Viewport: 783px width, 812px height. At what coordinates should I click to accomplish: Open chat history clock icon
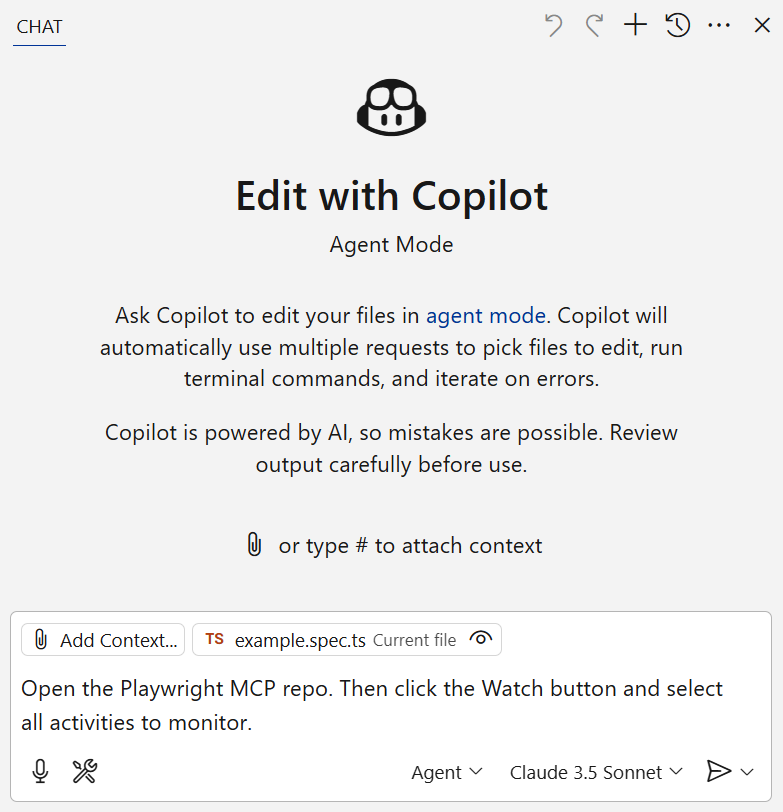click(x=678, y=26)
